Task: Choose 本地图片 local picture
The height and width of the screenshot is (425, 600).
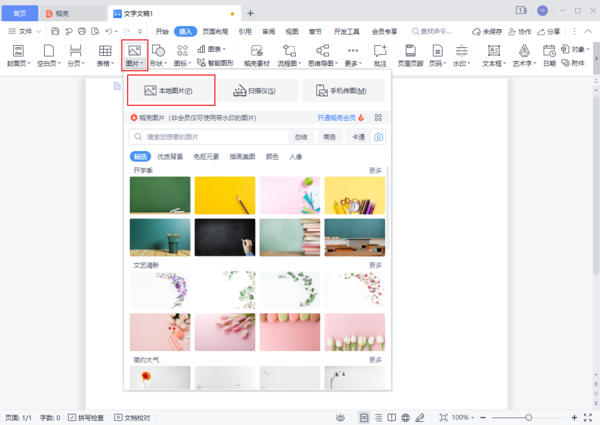Action: (x=171, y=90)
